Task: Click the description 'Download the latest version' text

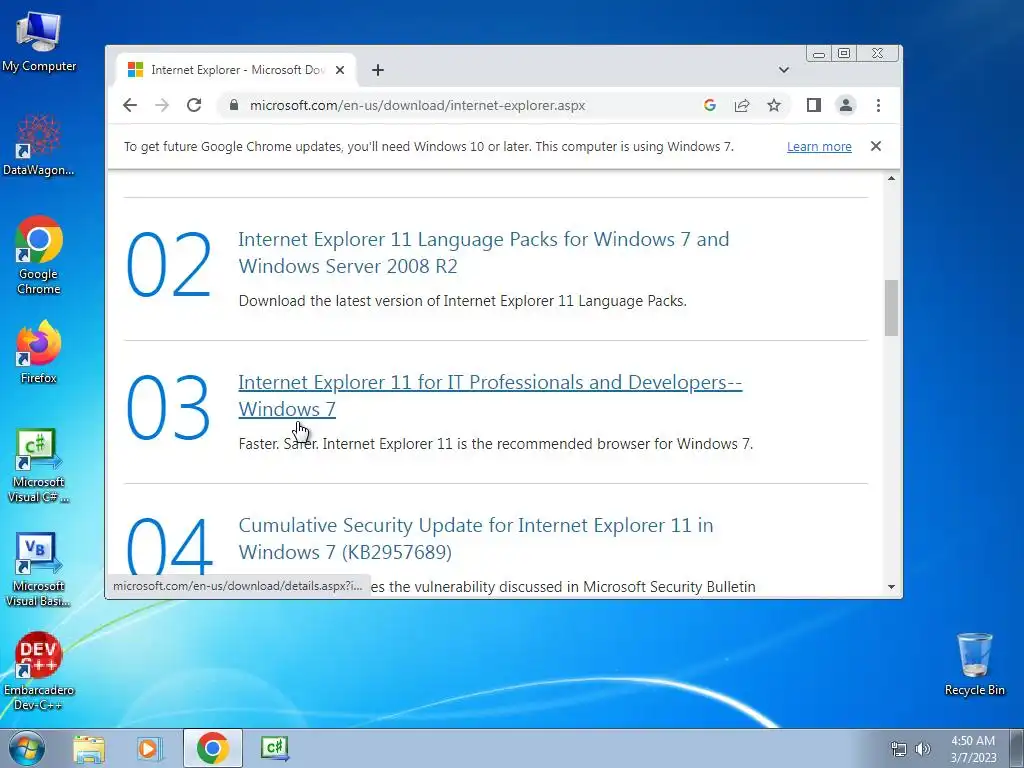Action: pyautogui.click(x=462, y=301)
